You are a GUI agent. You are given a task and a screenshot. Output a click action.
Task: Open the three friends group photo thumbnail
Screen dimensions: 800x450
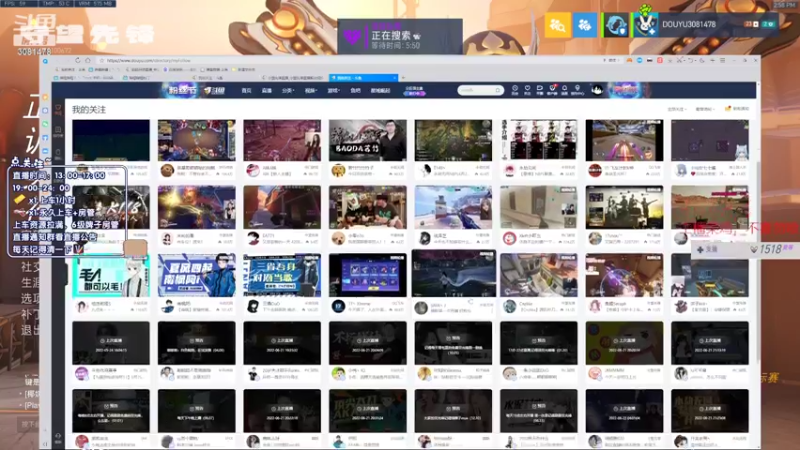(367, 207)
